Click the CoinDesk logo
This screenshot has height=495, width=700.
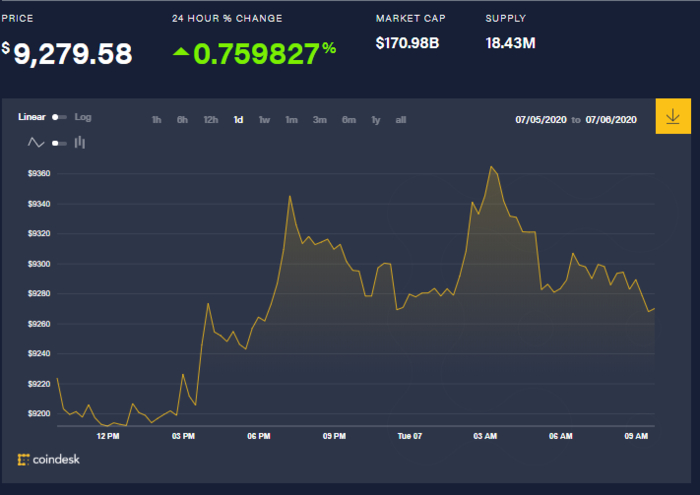pos(48,459)
